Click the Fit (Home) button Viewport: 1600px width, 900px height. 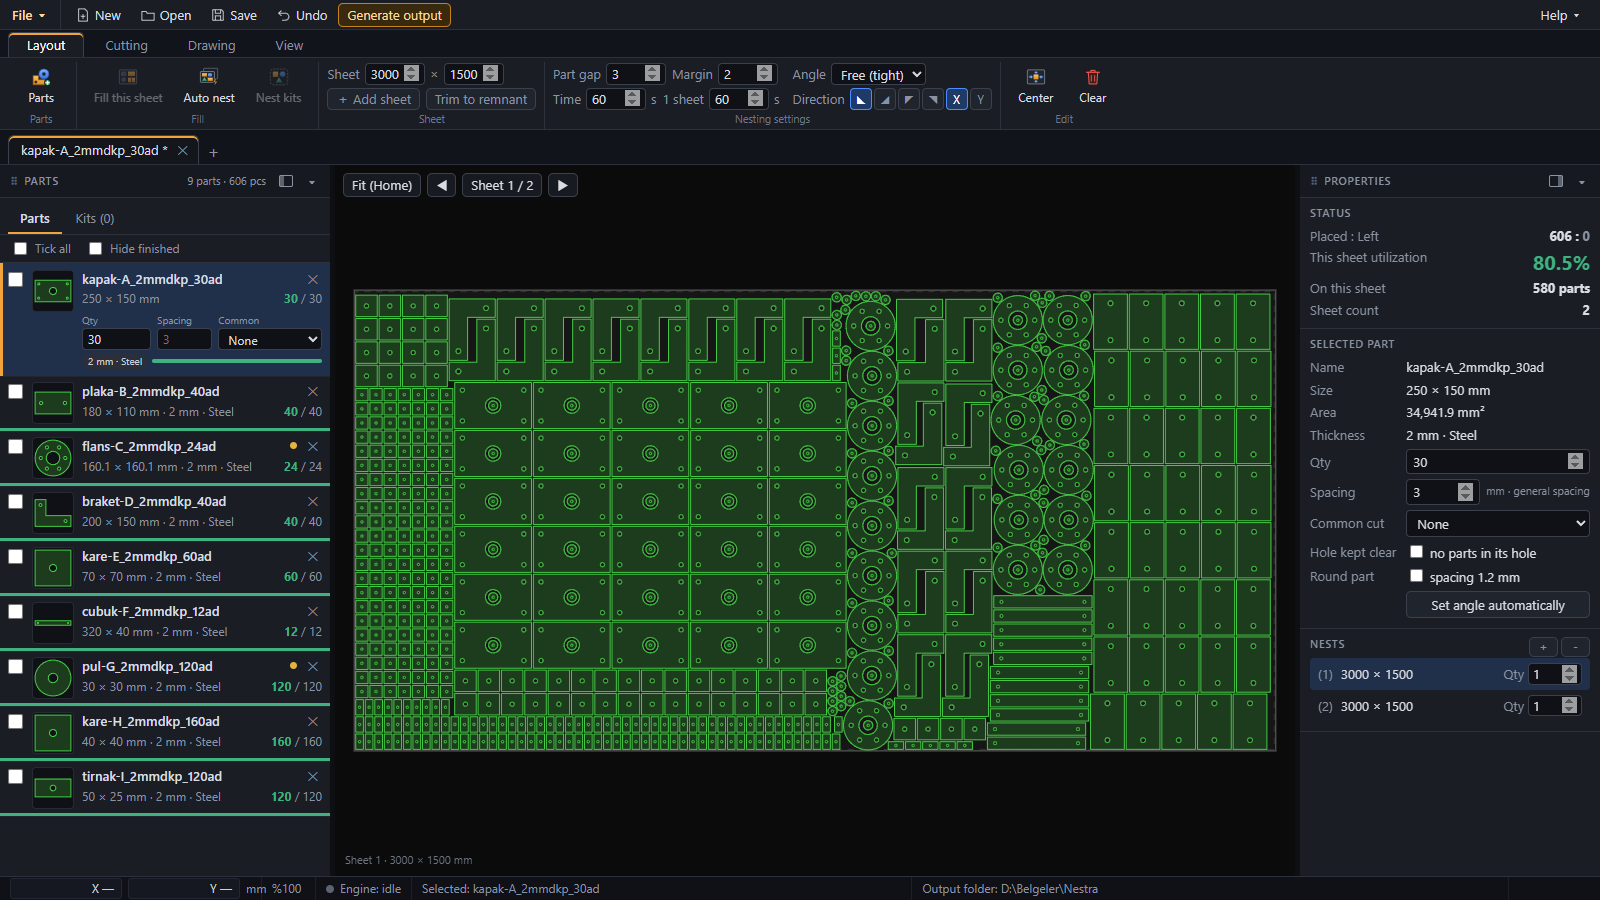382,185
